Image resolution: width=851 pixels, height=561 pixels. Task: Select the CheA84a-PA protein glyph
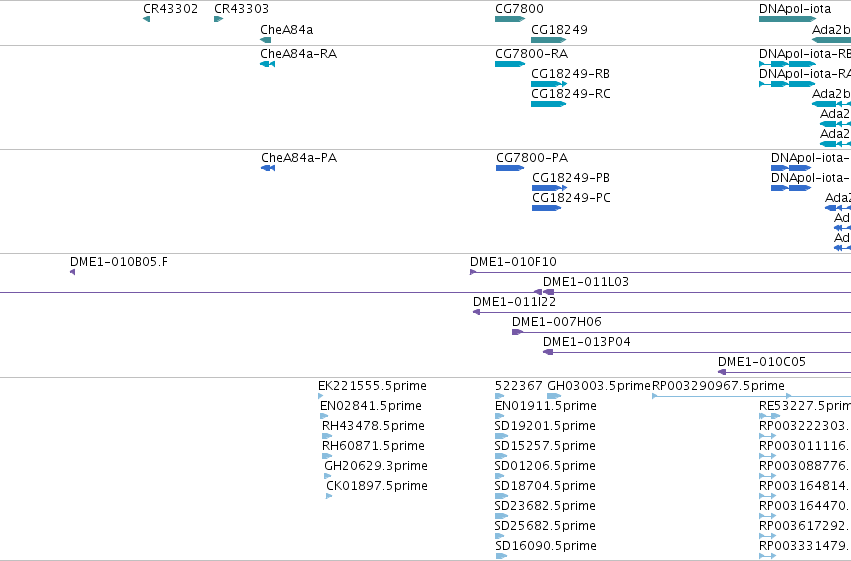click(268, 168)
